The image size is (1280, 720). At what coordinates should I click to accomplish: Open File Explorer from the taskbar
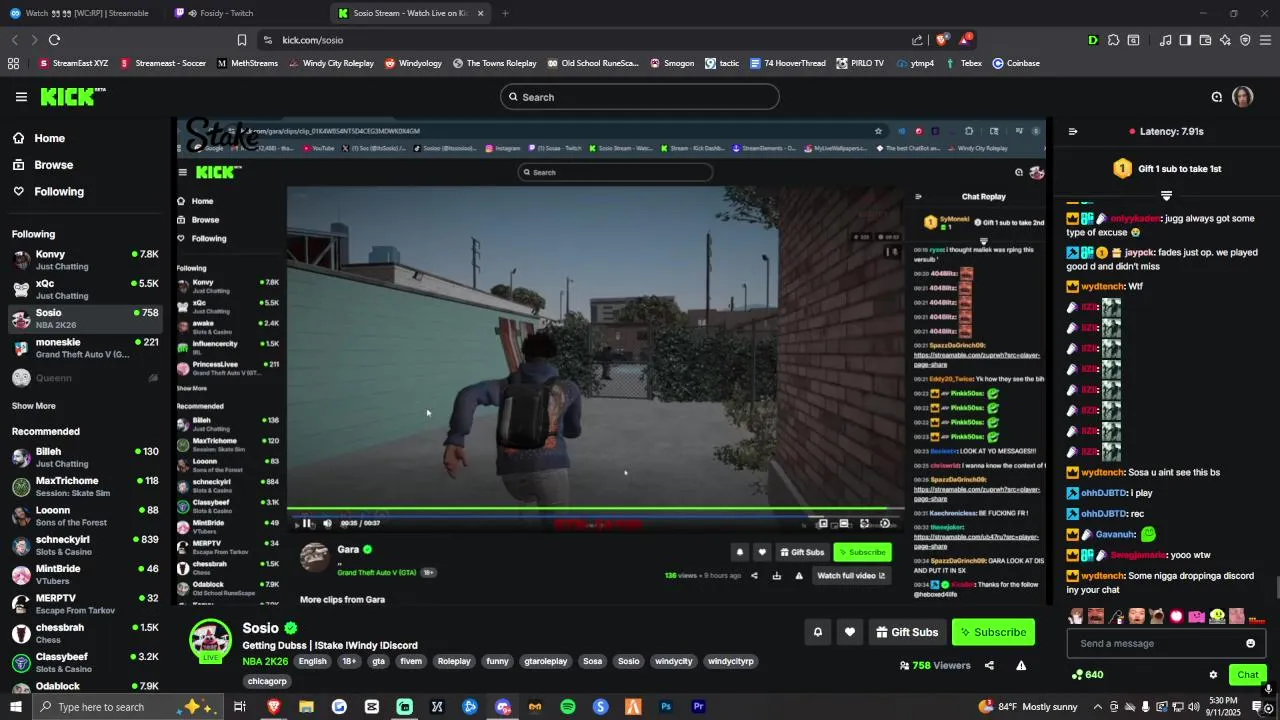[x=306, y=707]
